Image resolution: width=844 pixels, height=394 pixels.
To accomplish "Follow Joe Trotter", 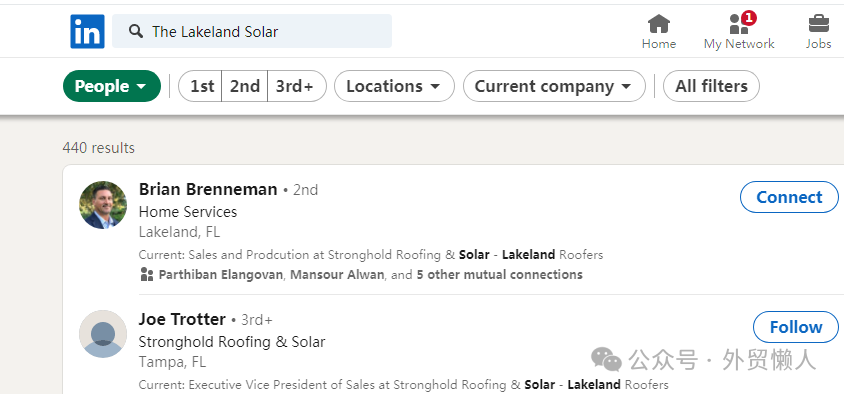I will point(796,327).
